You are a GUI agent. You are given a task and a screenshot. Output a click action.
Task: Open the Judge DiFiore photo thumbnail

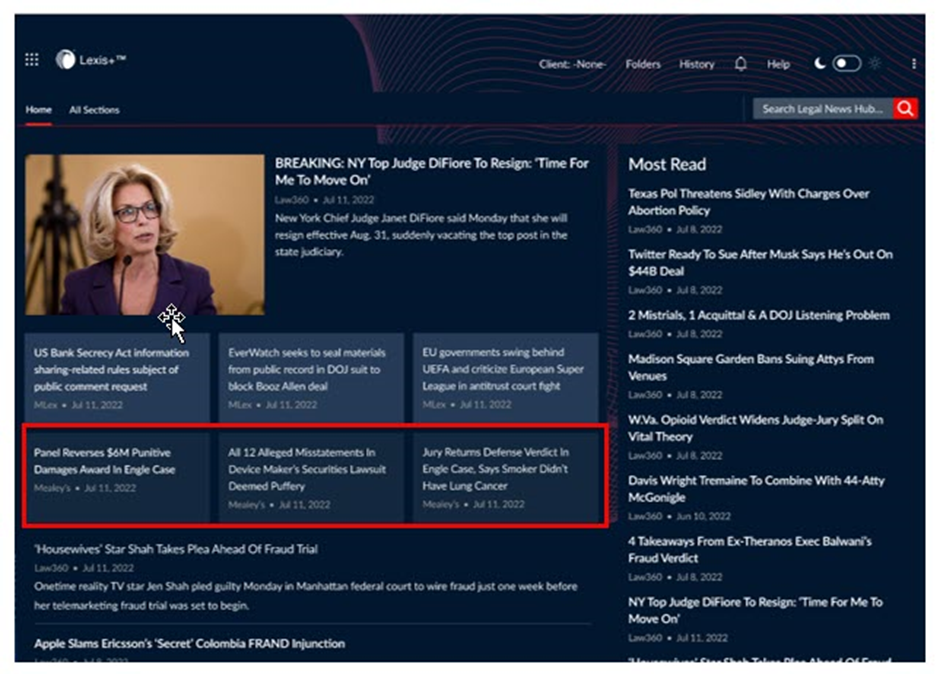[x=144, y=234]
